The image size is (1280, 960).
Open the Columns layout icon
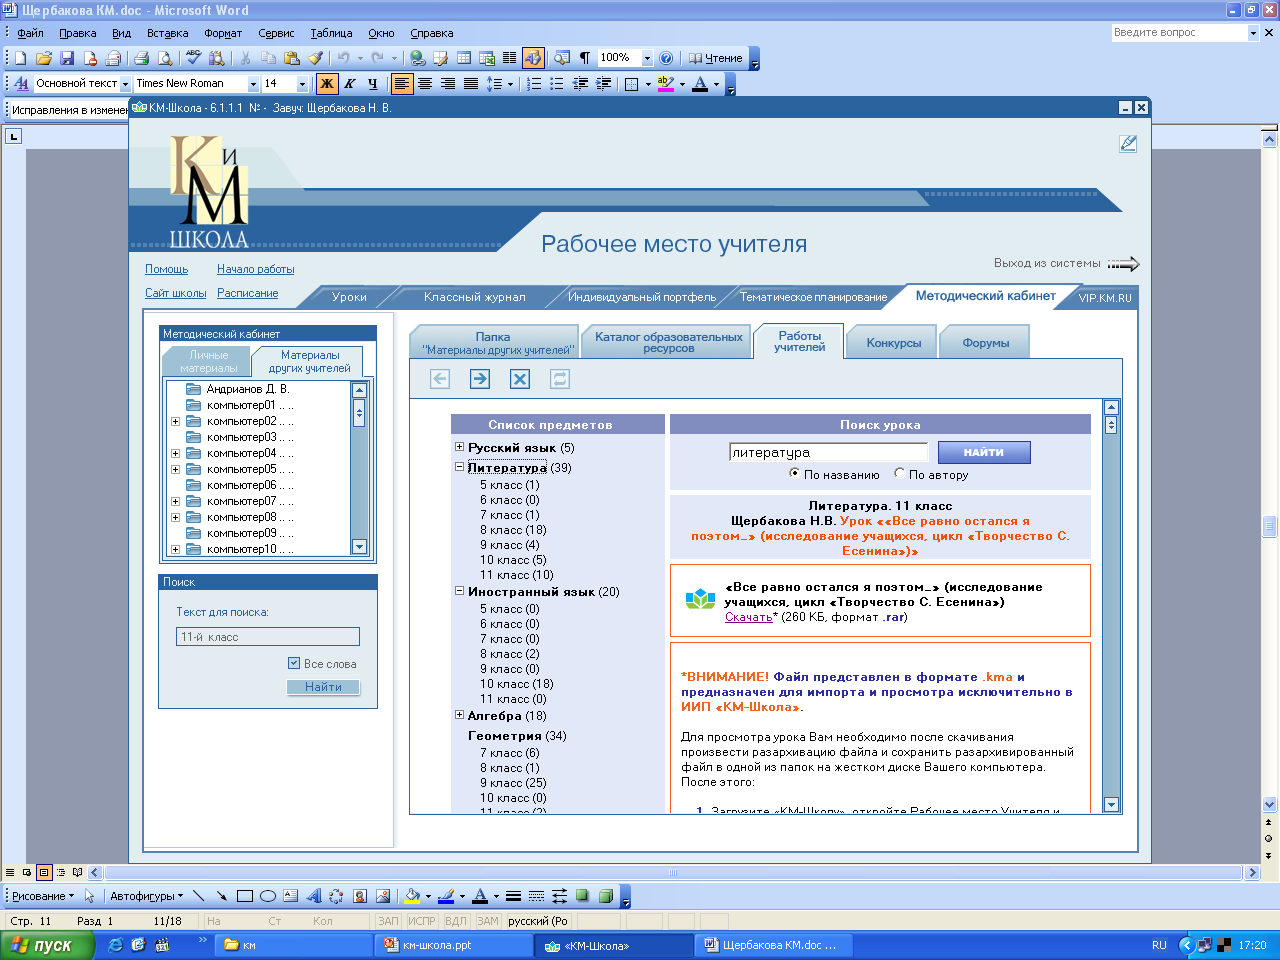(x=510, y=58)
